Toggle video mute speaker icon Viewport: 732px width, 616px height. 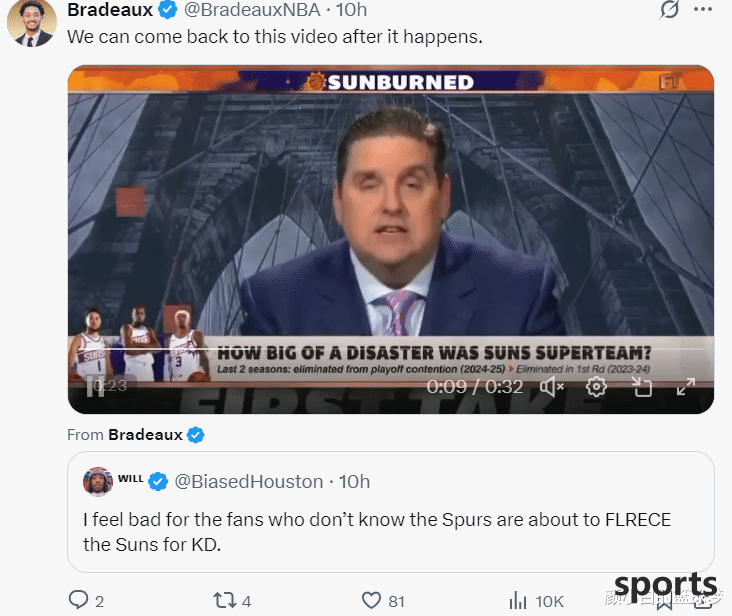coord(552,386)
